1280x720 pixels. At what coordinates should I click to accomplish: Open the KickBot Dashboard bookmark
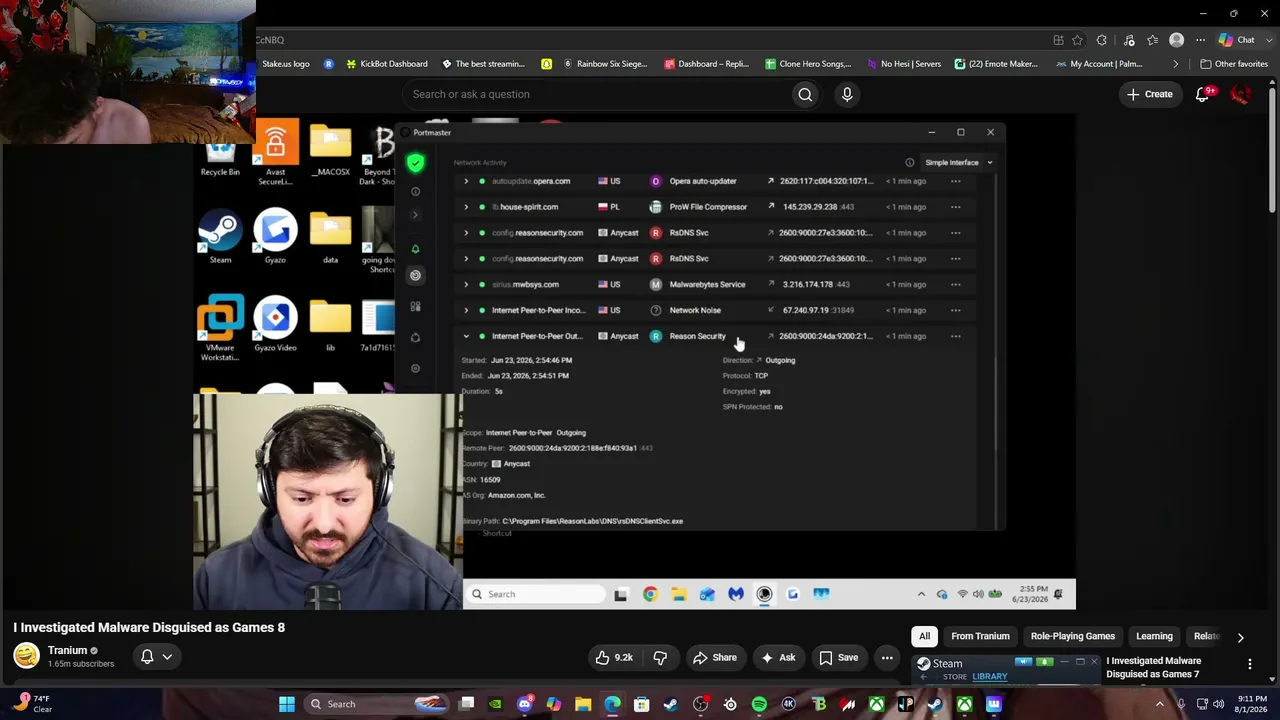click(387, 64)
